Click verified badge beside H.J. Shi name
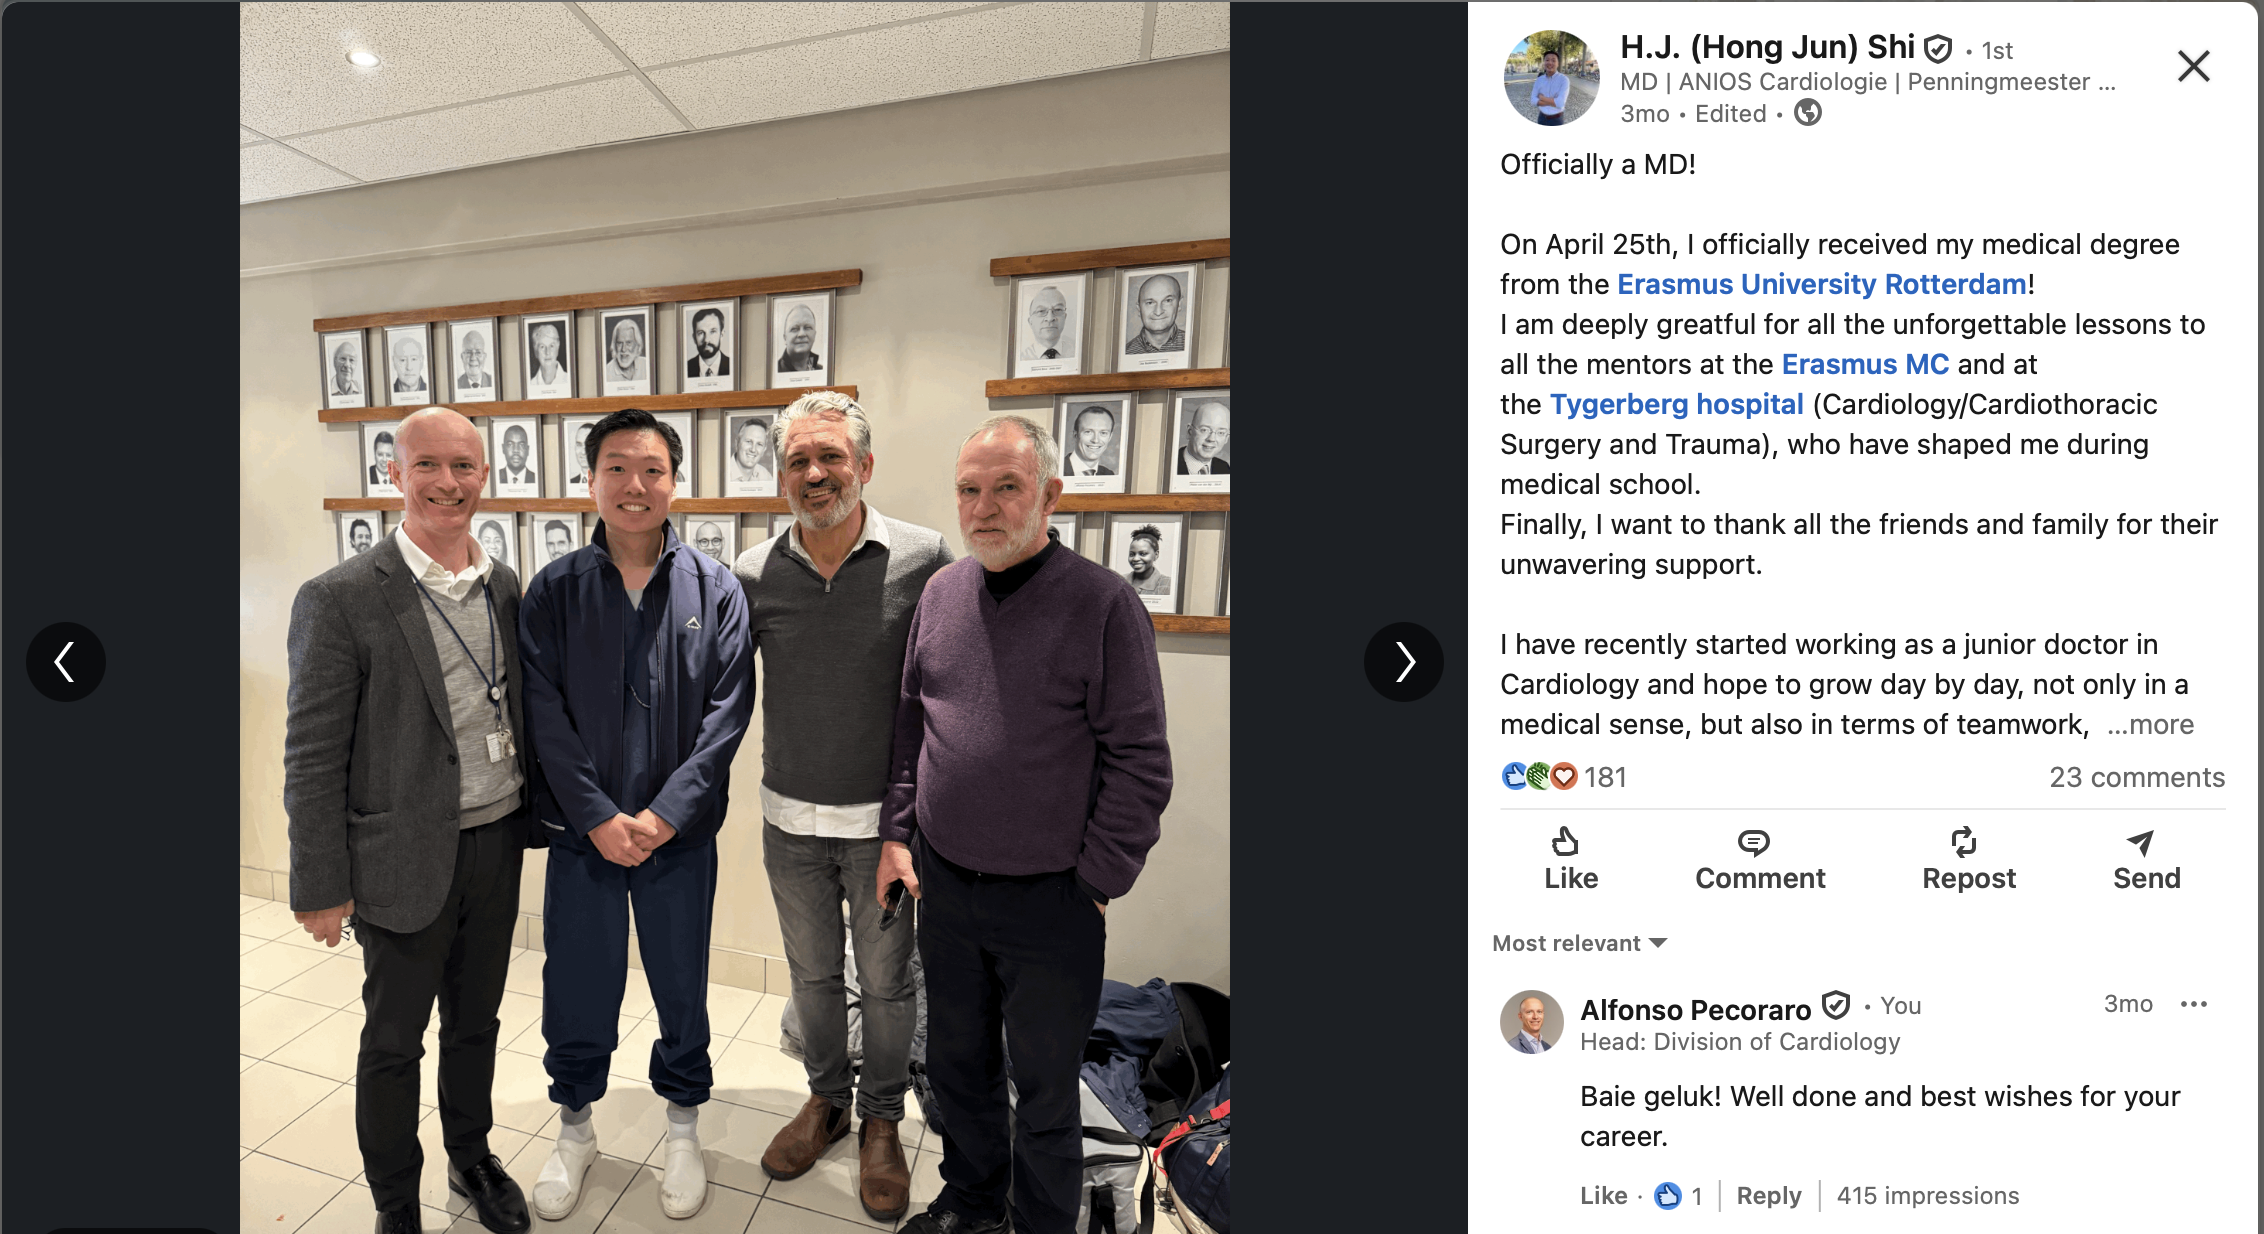 [x=1938, y=48]
